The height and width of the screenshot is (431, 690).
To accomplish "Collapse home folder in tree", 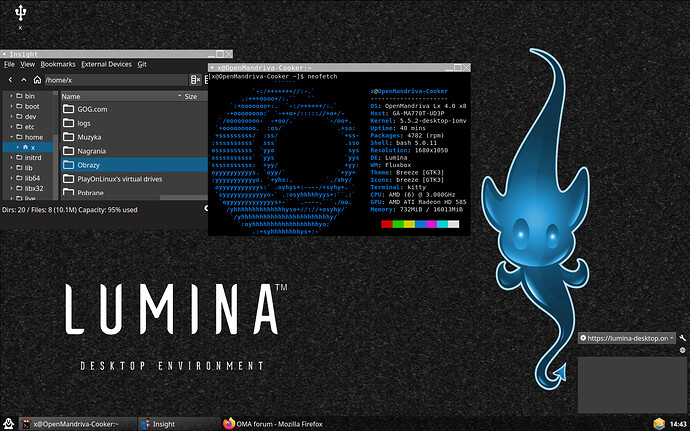I will pyautogui.click(x=11, y=137).
